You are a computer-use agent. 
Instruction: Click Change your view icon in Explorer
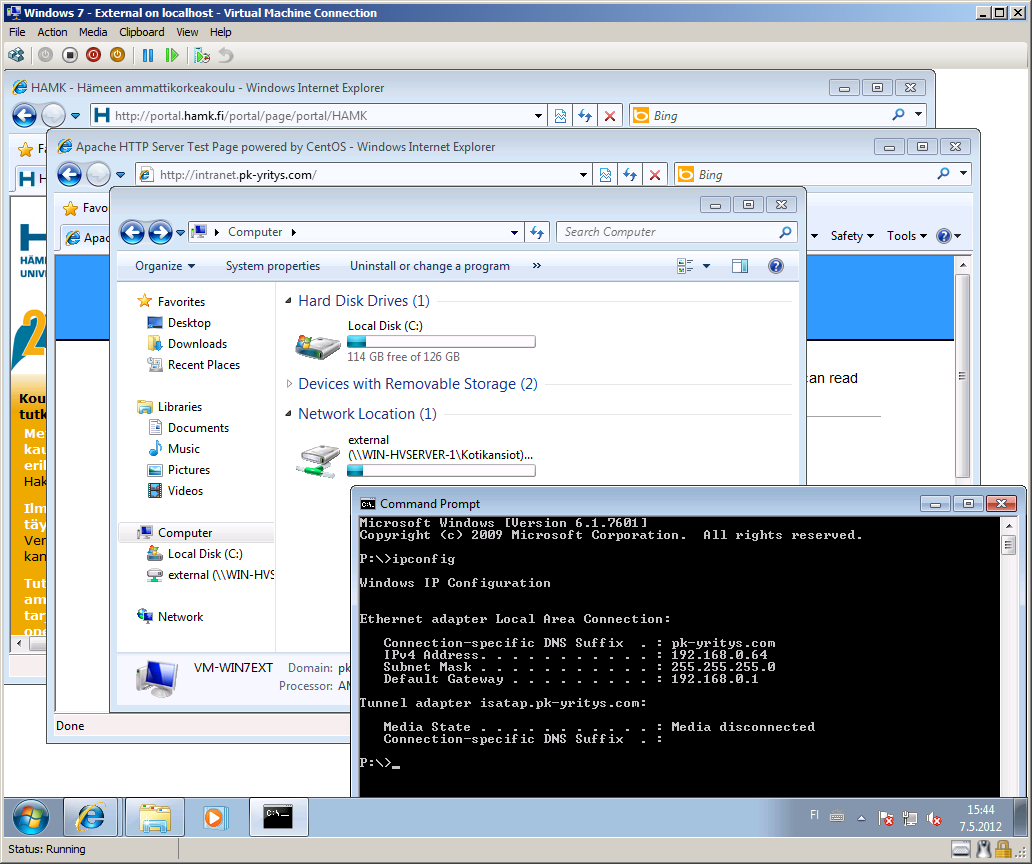pyautogui.click(x=684, y=266)
